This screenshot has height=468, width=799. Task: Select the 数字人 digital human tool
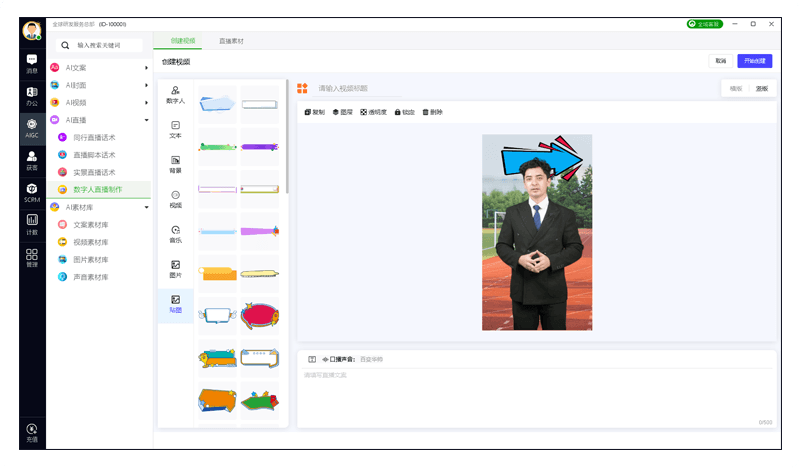pos(175,95)
